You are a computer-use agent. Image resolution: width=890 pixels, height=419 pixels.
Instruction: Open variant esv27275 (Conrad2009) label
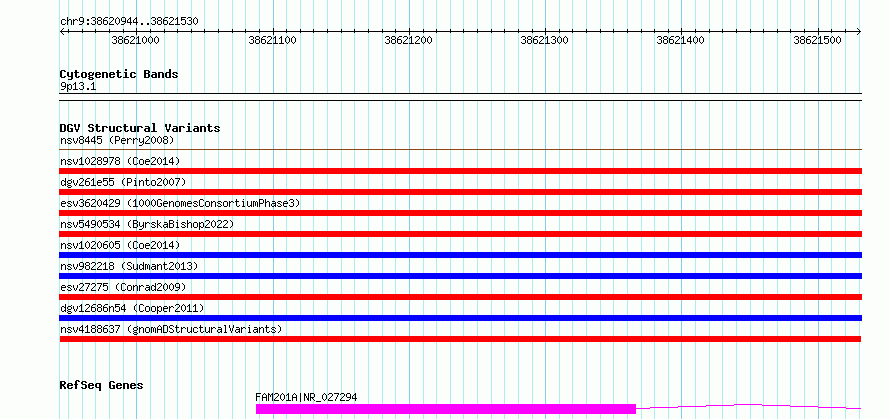123,287
